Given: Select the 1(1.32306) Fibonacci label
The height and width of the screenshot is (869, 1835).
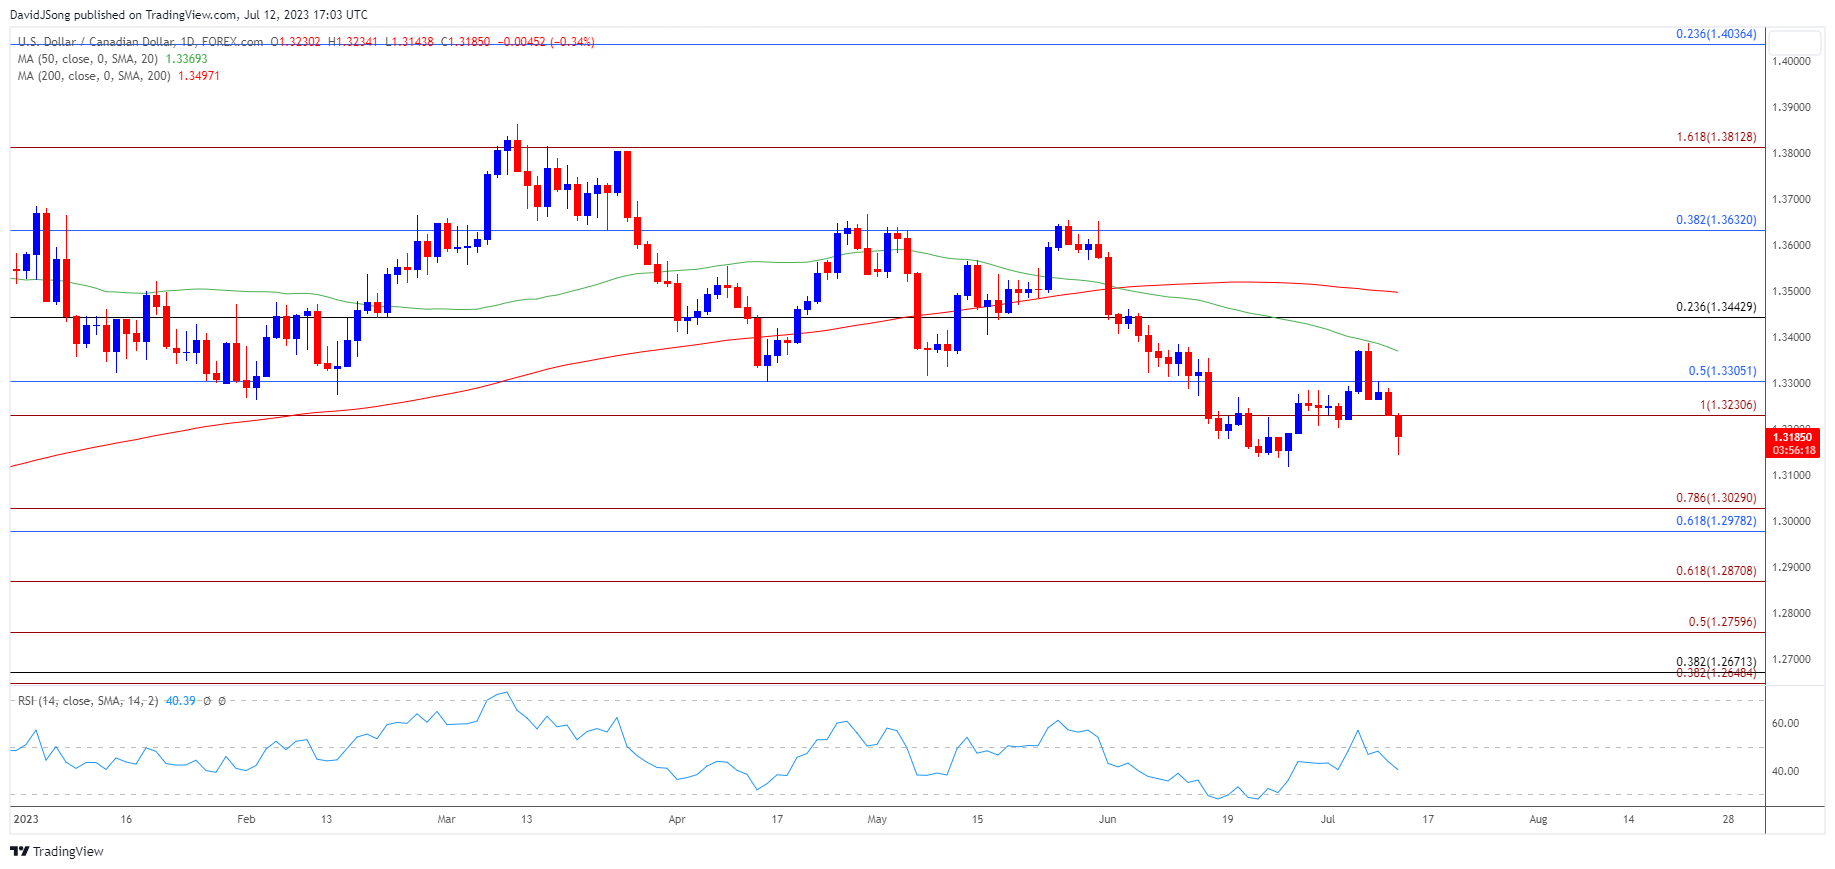Looking at the screenshot, I should pos(1728,405).
